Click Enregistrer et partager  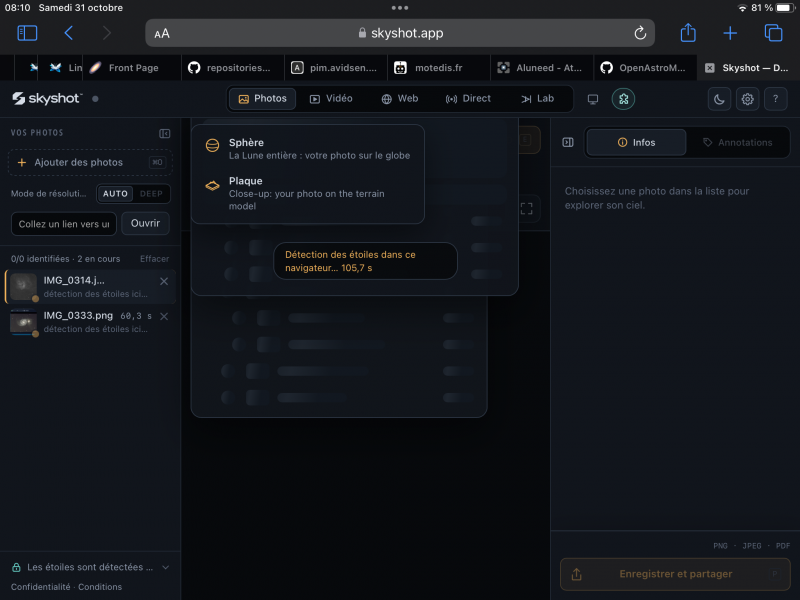point(675,574)
